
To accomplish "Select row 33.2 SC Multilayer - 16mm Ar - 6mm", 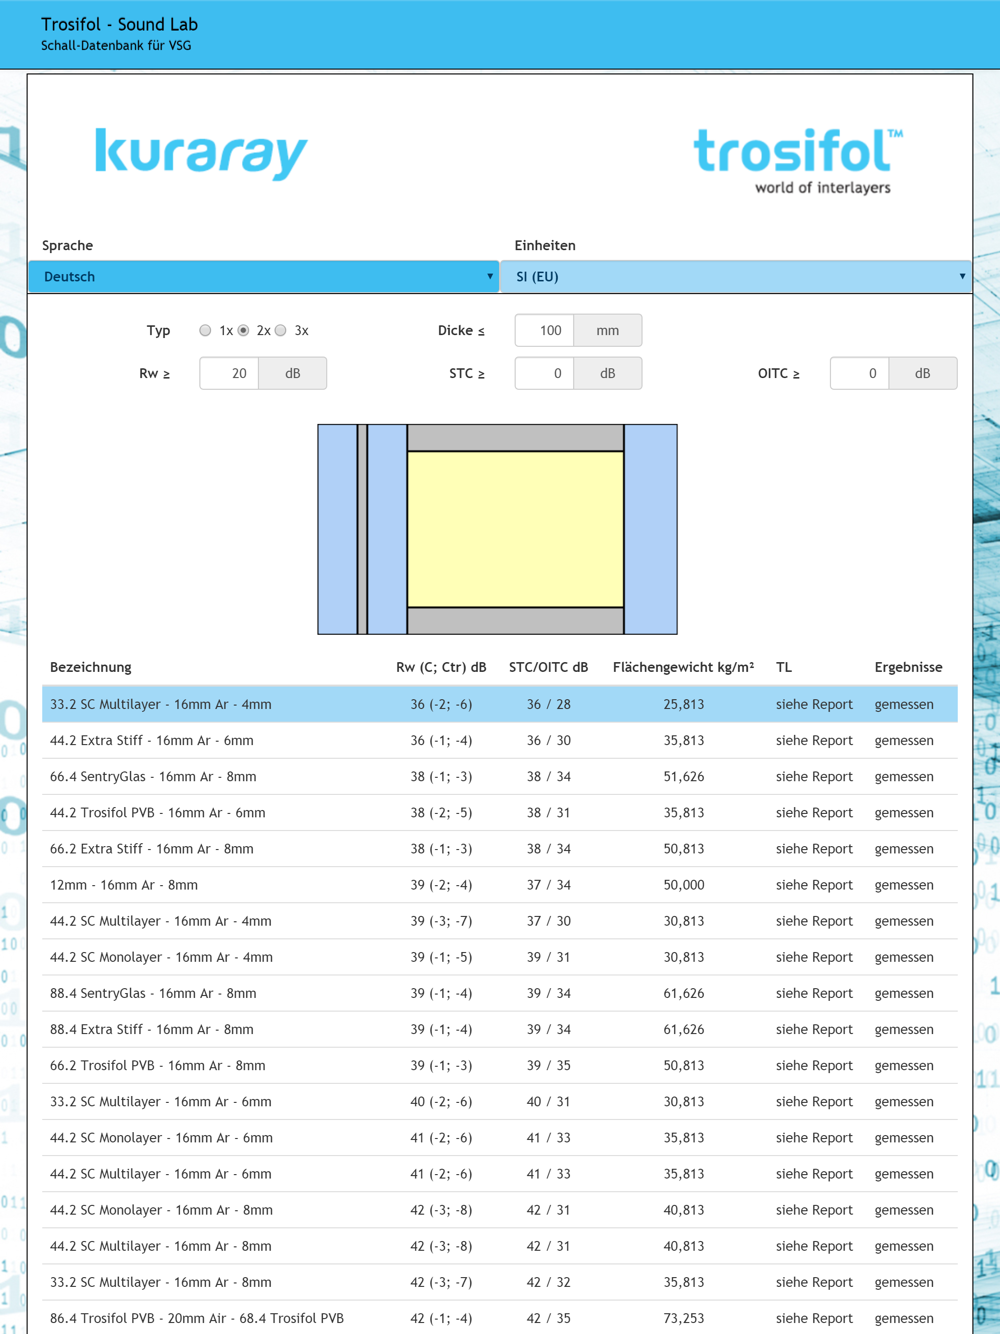I will click(x=500, y=1101).
